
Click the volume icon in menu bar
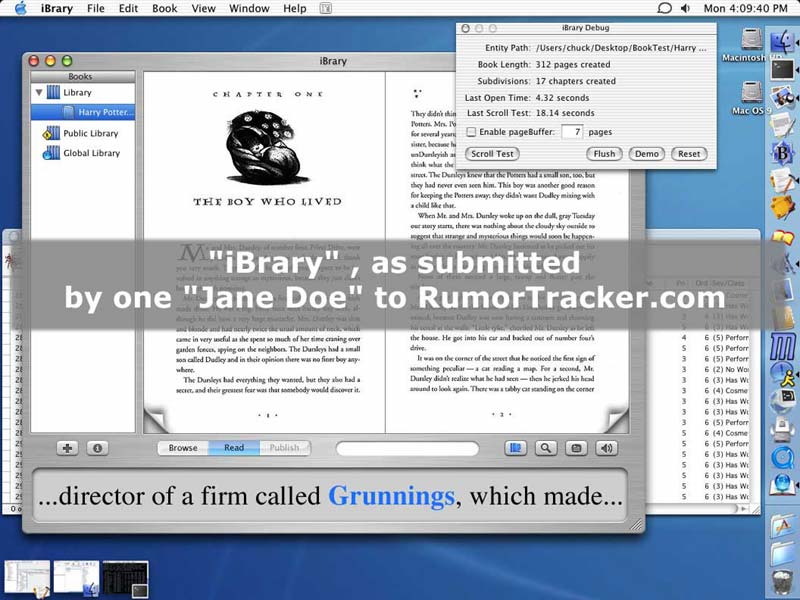685,8
